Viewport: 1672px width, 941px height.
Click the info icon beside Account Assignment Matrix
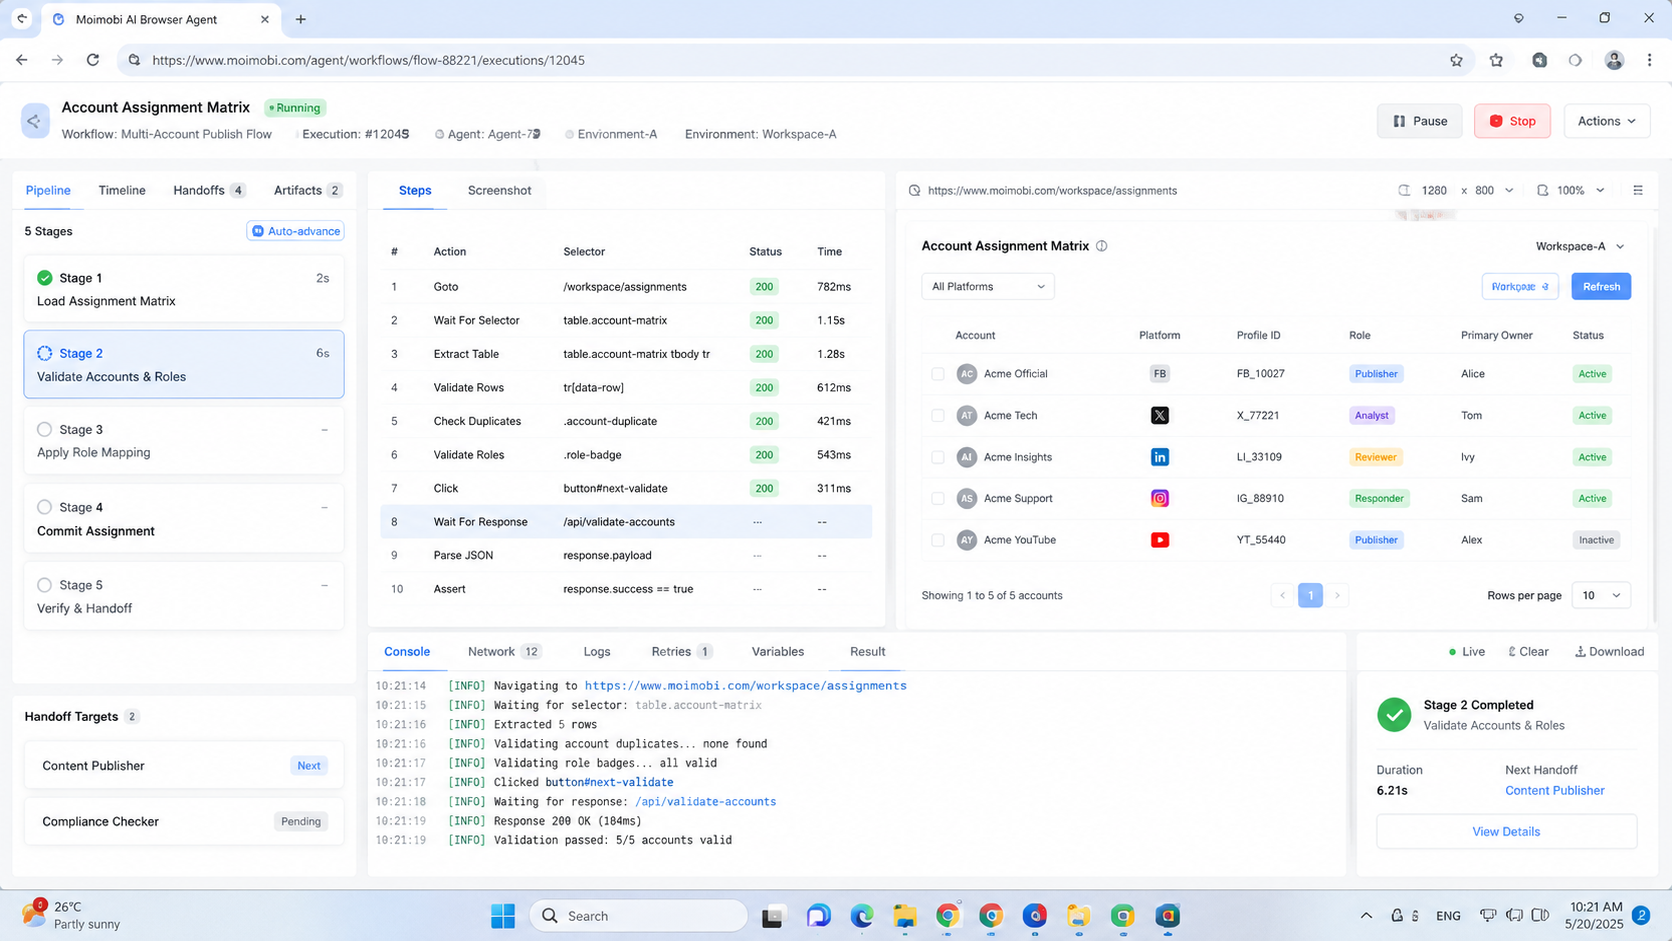click(x=1101, y=246)
